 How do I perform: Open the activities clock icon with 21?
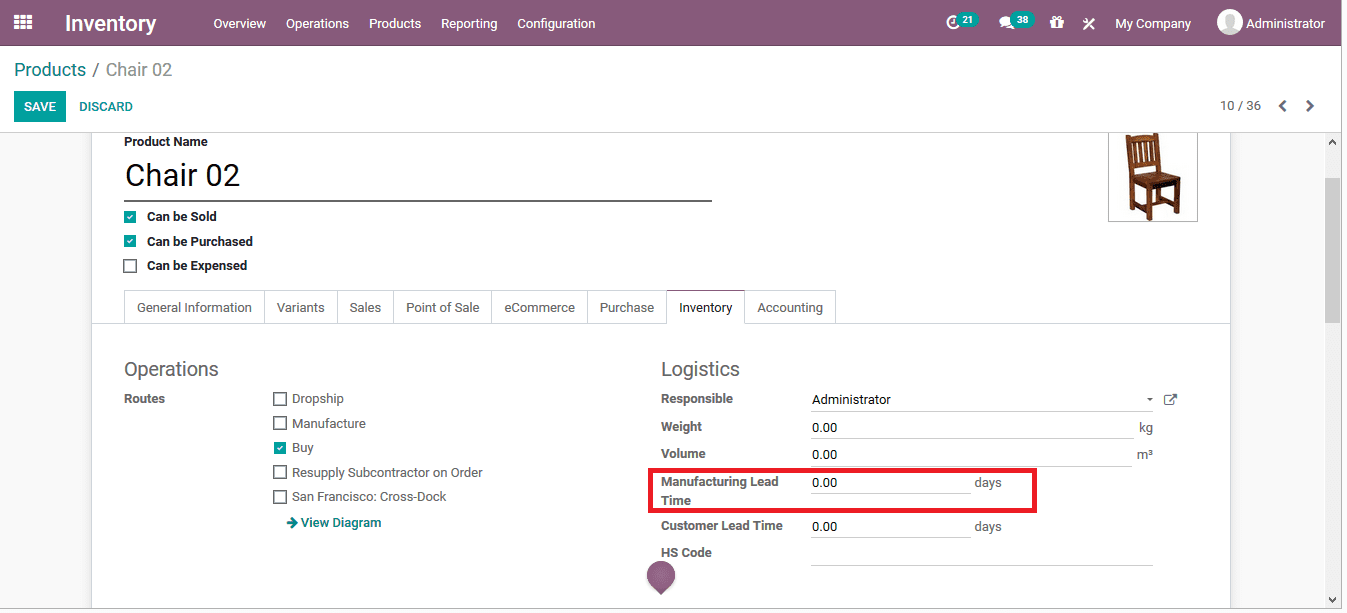pos(961,21)
